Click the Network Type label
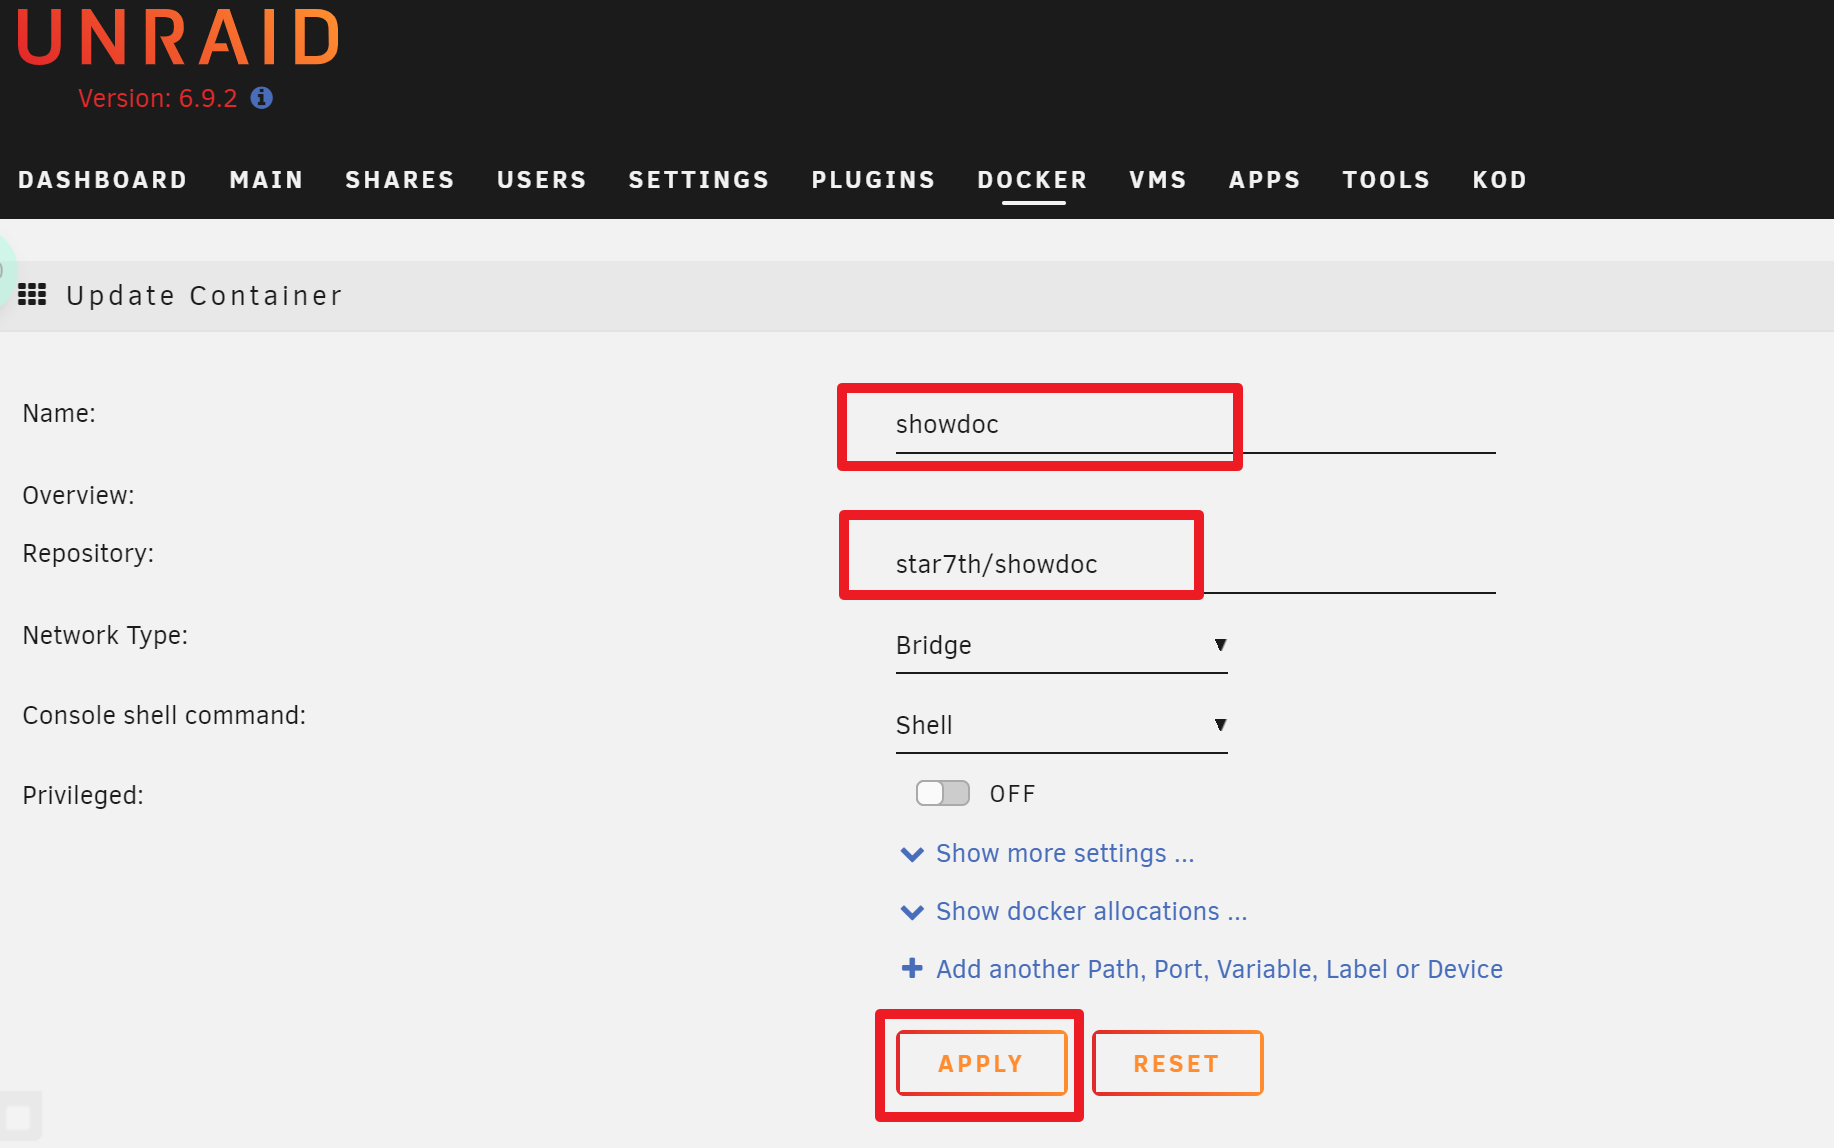 pos(105,635)
